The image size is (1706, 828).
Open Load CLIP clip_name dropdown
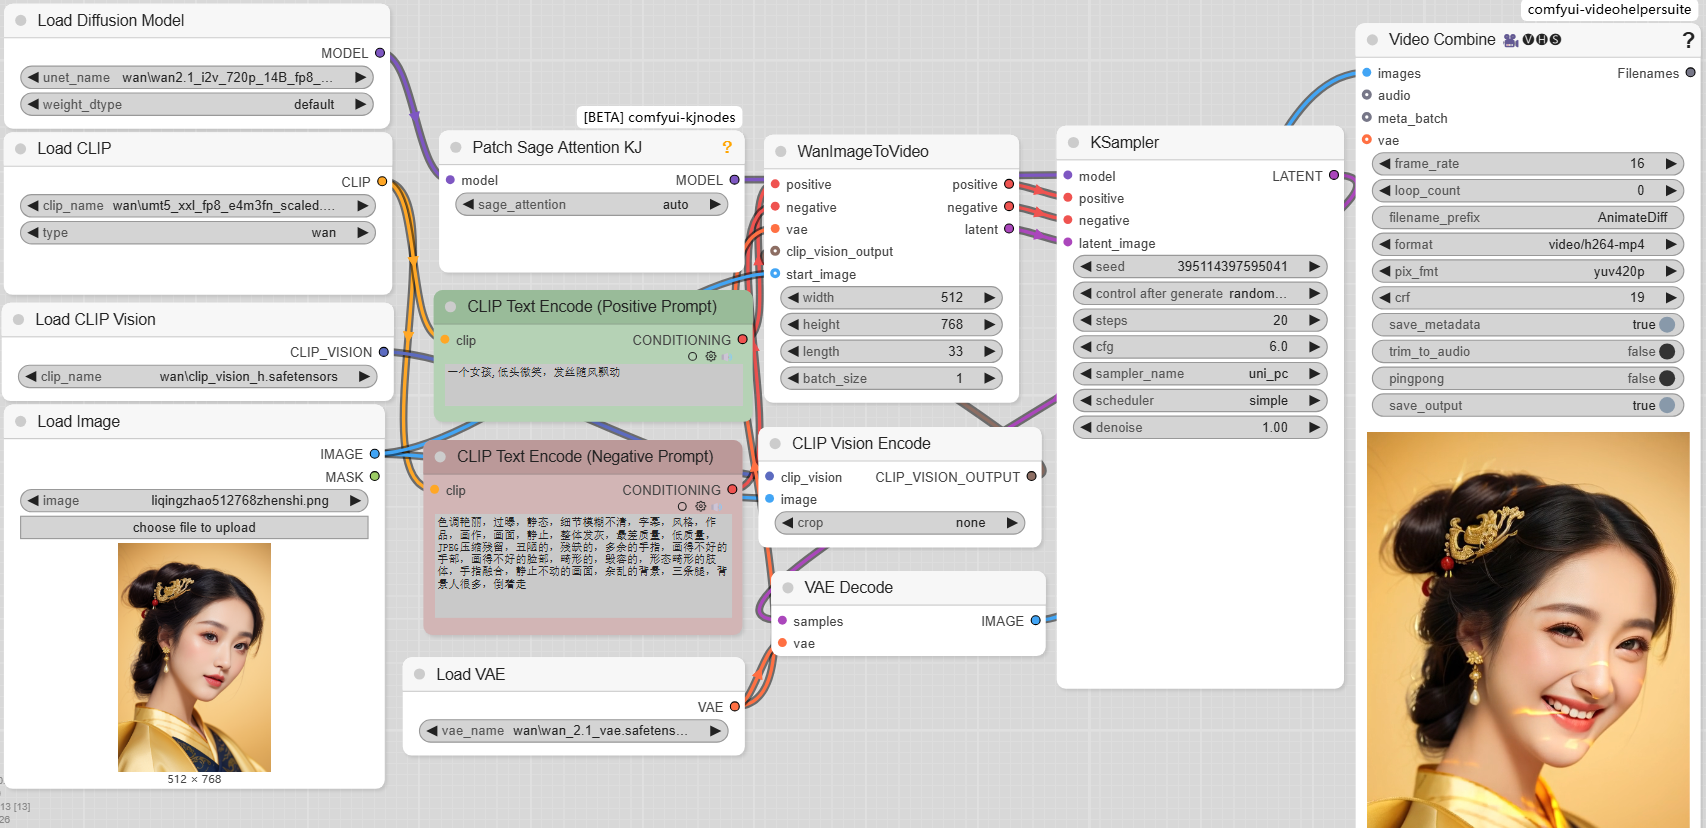(x=198, y=205)
